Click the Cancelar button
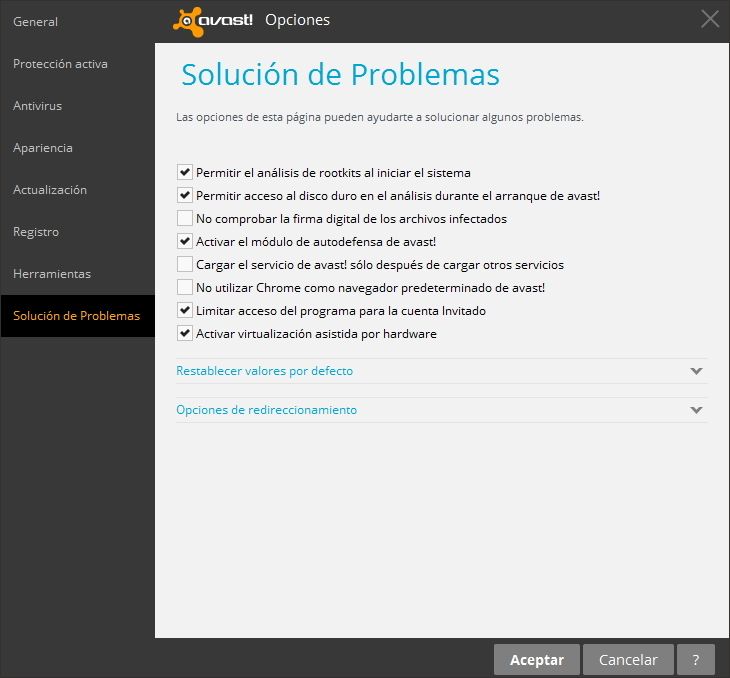This screenshot has width=730, height=678. [628, 659]
